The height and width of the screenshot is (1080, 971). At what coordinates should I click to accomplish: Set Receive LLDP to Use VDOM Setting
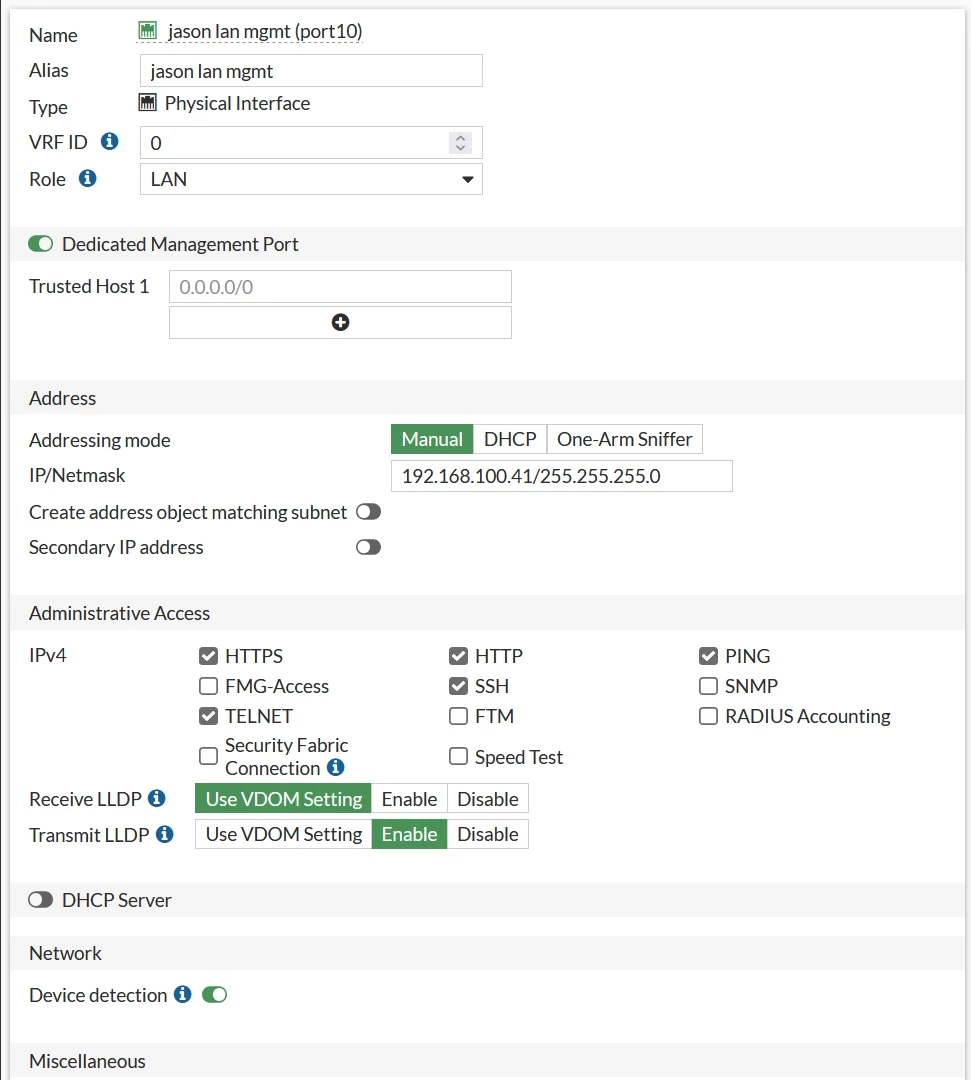283,799
